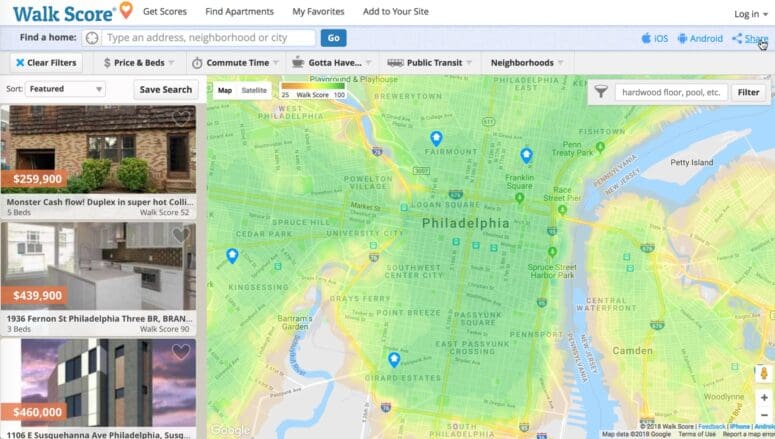This screenshot has height=439, width=775.
Task: Switch to Map view tab
Action: (225, 90)
